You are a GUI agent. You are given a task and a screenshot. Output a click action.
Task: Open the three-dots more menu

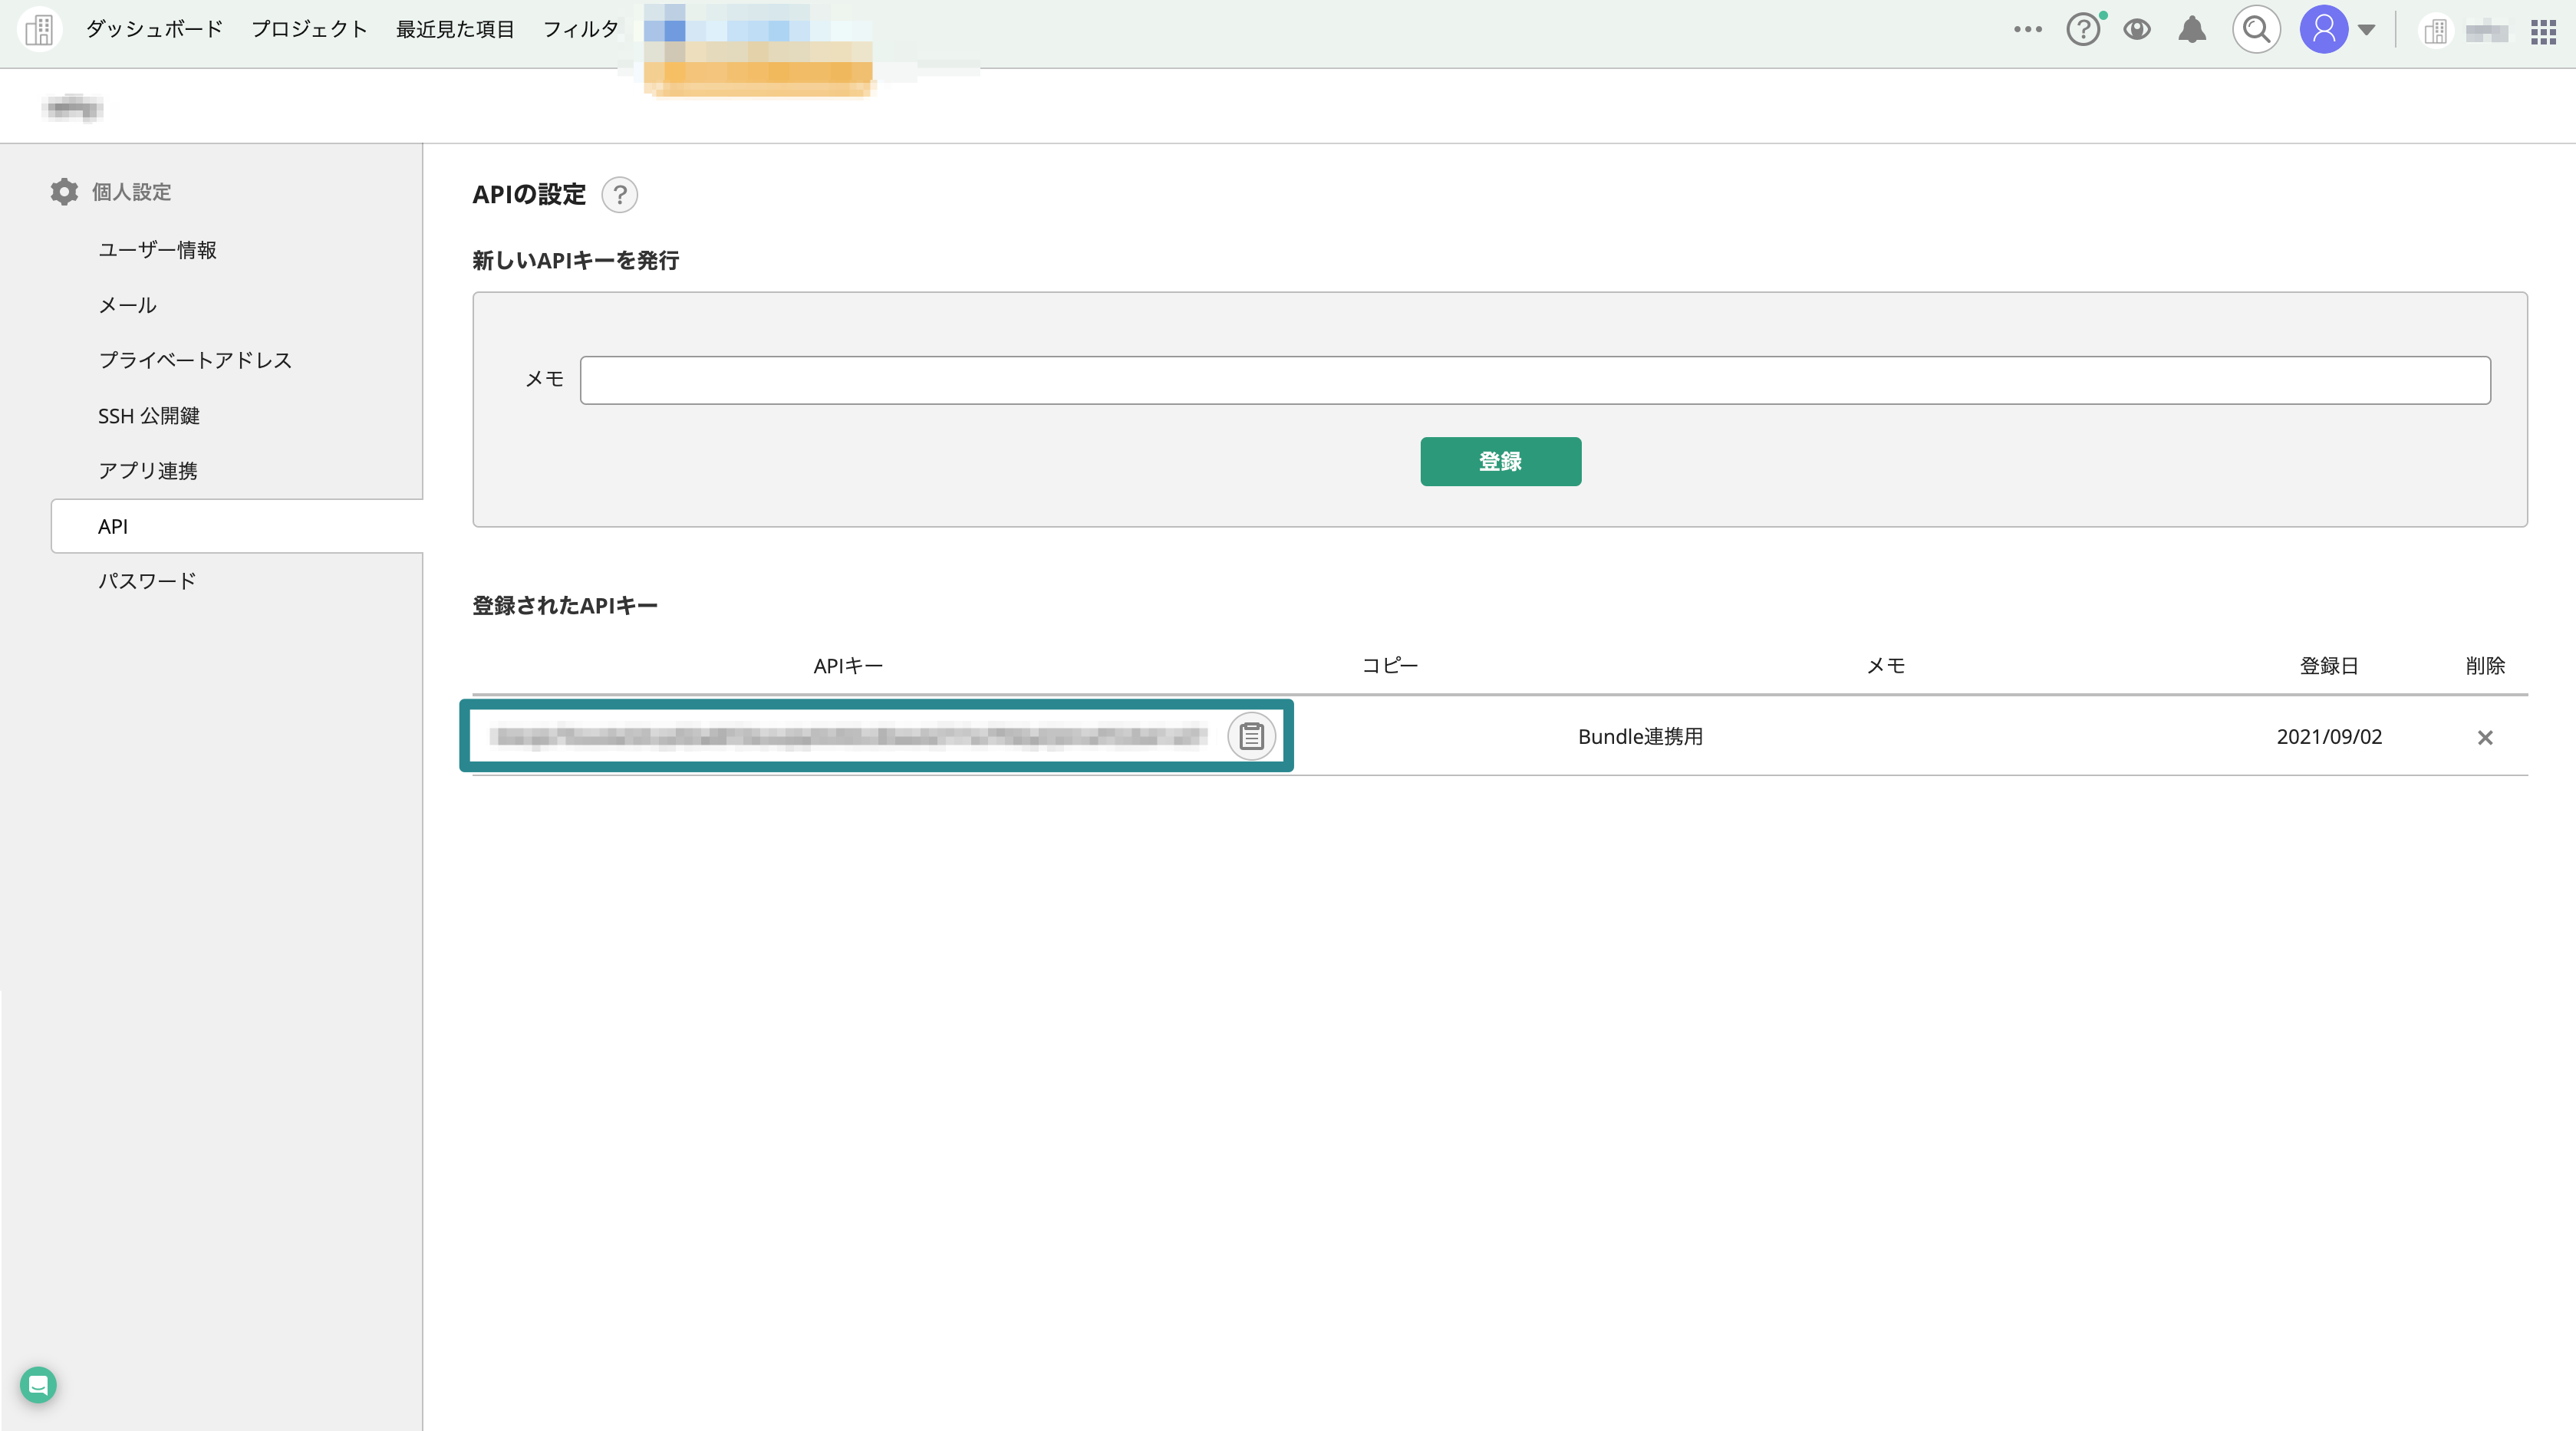(x=2027, y=30)
